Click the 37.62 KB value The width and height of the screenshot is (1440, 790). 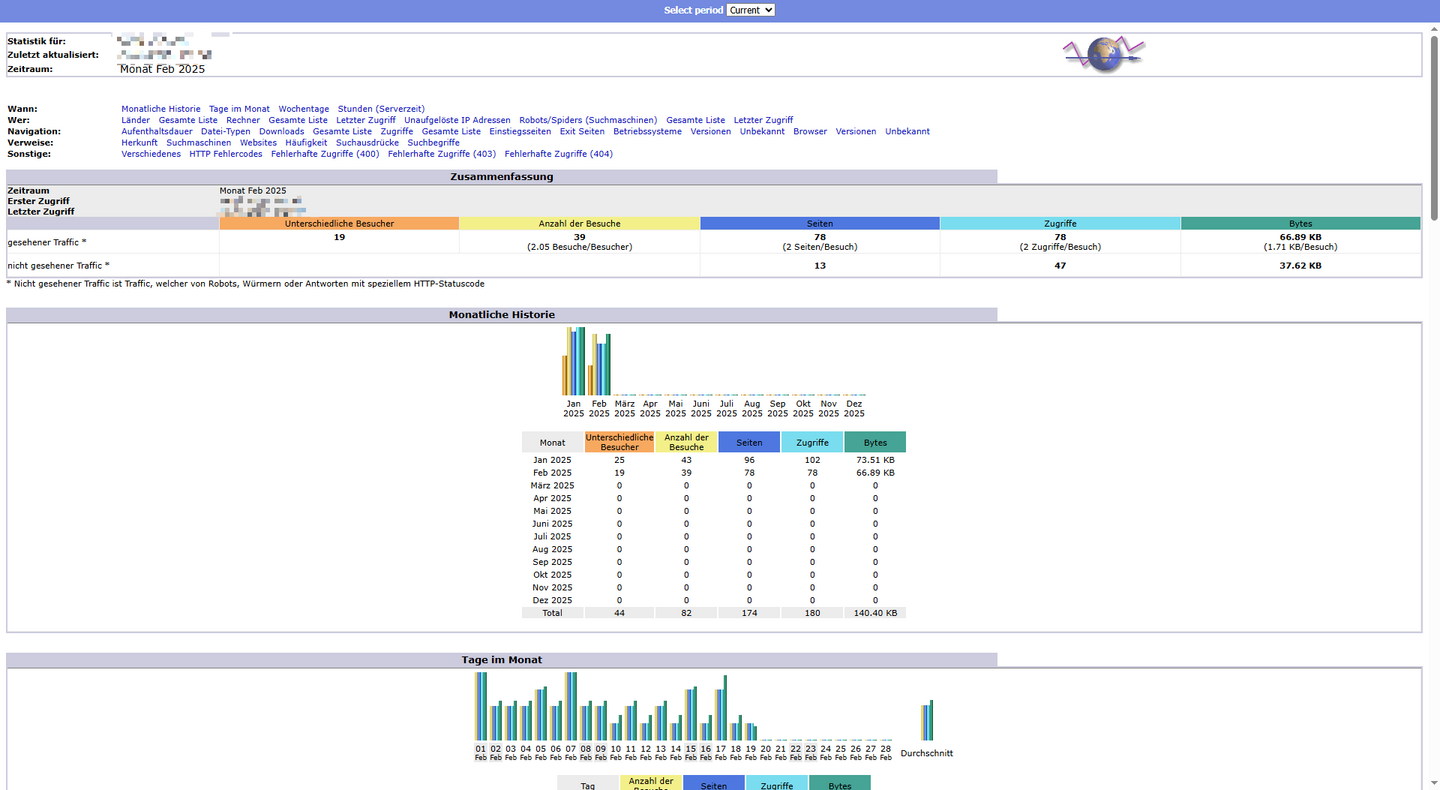coord(1300,266)
